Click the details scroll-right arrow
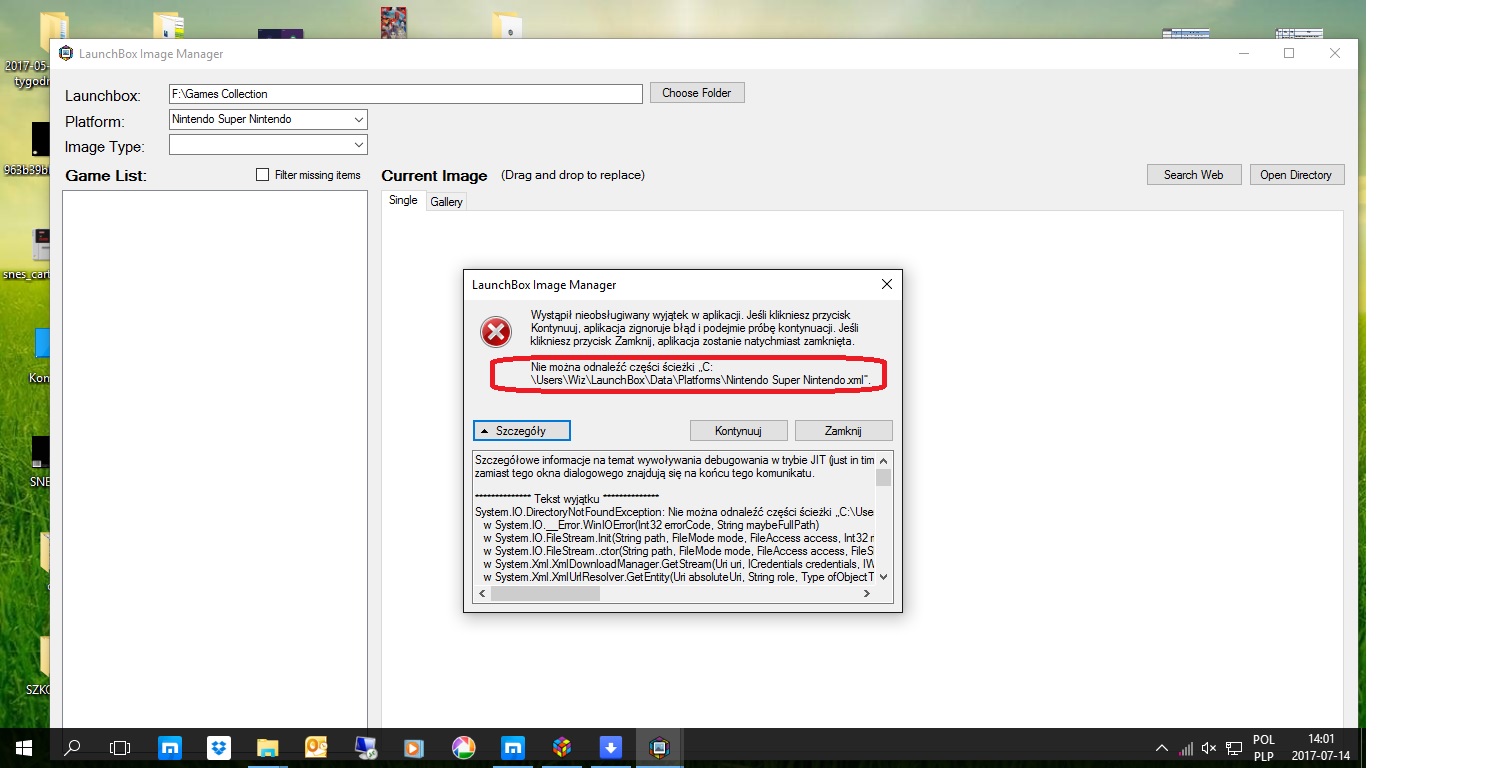The width and height of the screenshot is (1512, 768). point(866,593)
